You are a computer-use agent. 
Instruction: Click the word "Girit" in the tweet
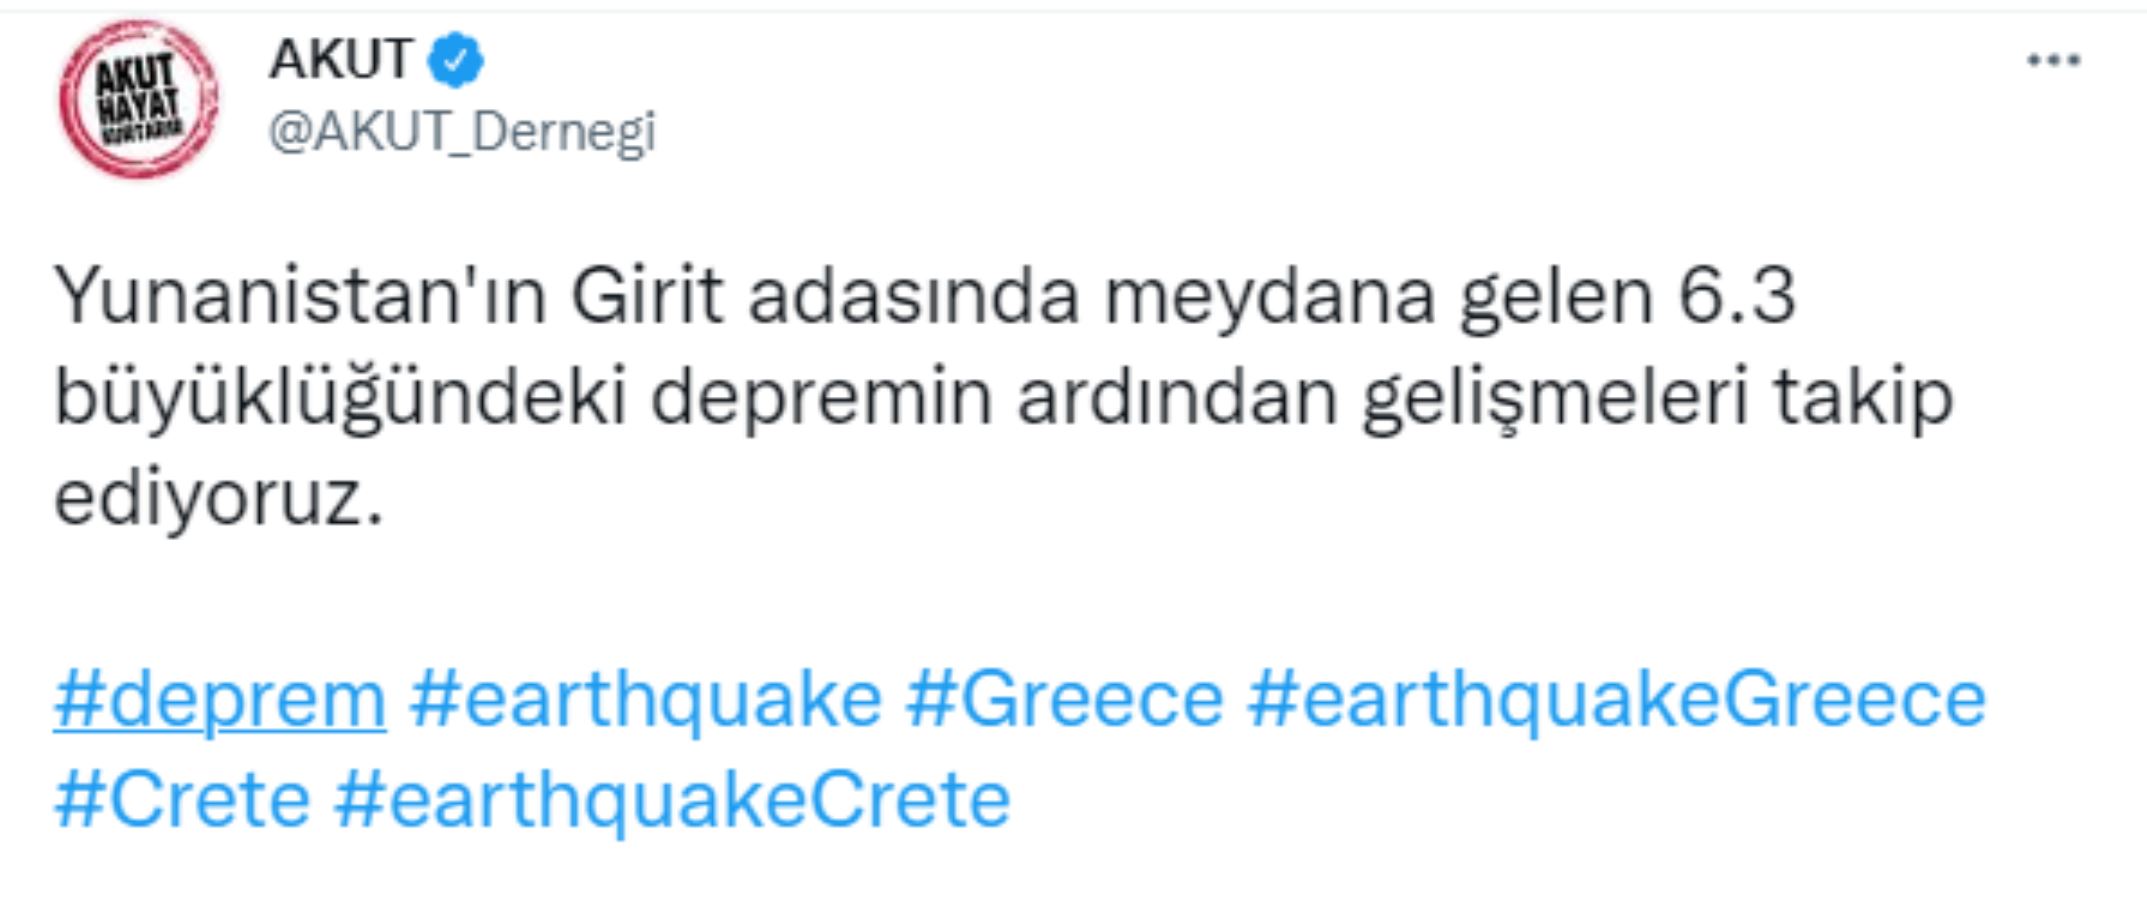point(646,296)
